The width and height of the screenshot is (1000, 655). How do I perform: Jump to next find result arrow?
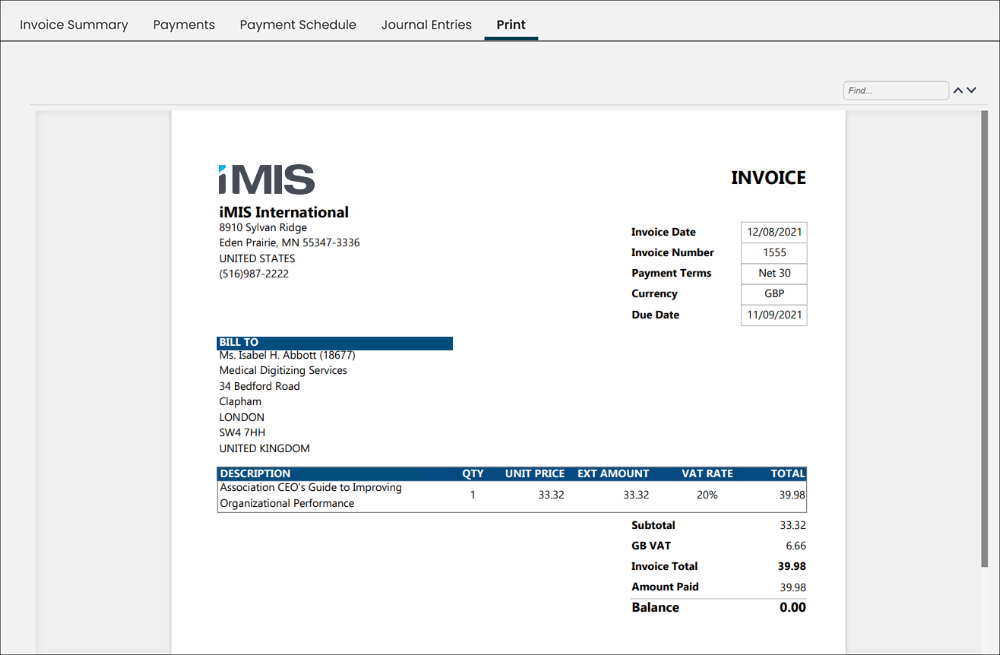(971, 91)
